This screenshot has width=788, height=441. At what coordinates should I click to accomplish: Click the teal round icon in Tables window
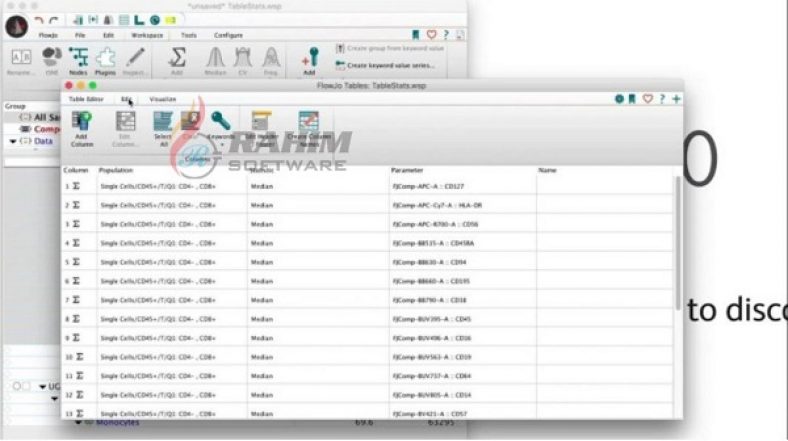(x=619, y=99)
